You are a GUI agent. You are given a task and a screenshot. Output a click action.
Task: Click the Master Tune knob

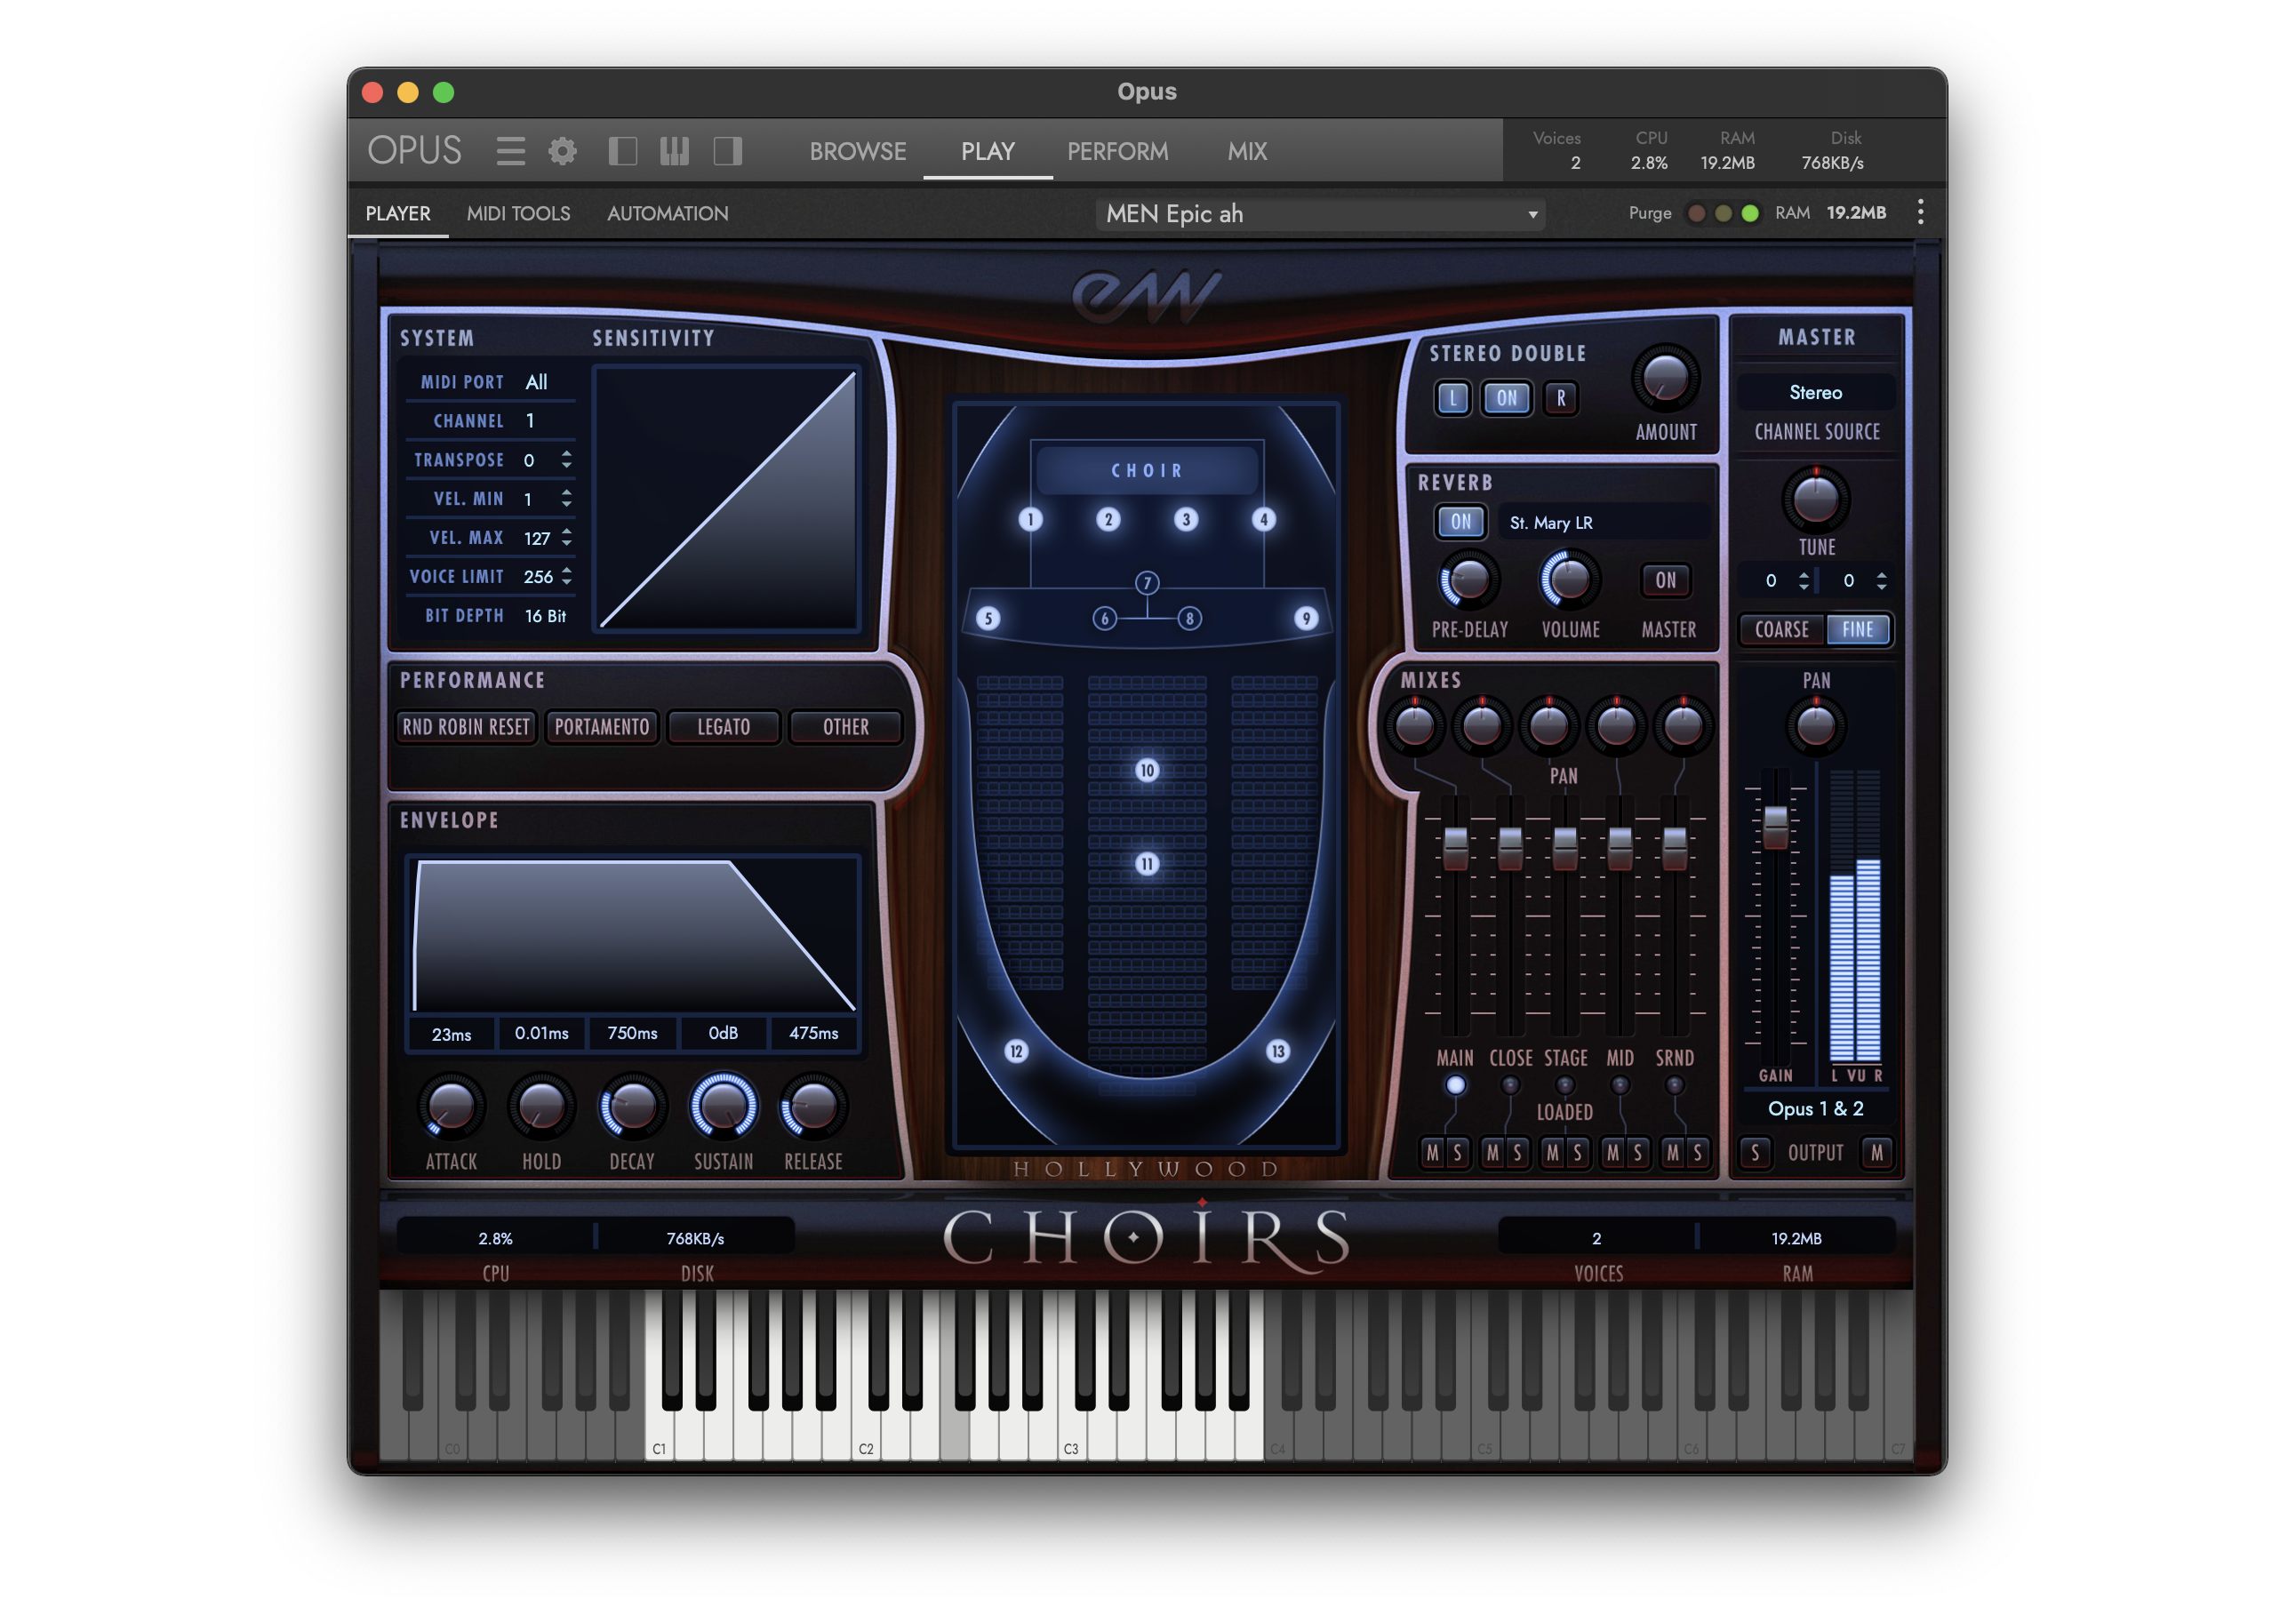coord(1816,498)
